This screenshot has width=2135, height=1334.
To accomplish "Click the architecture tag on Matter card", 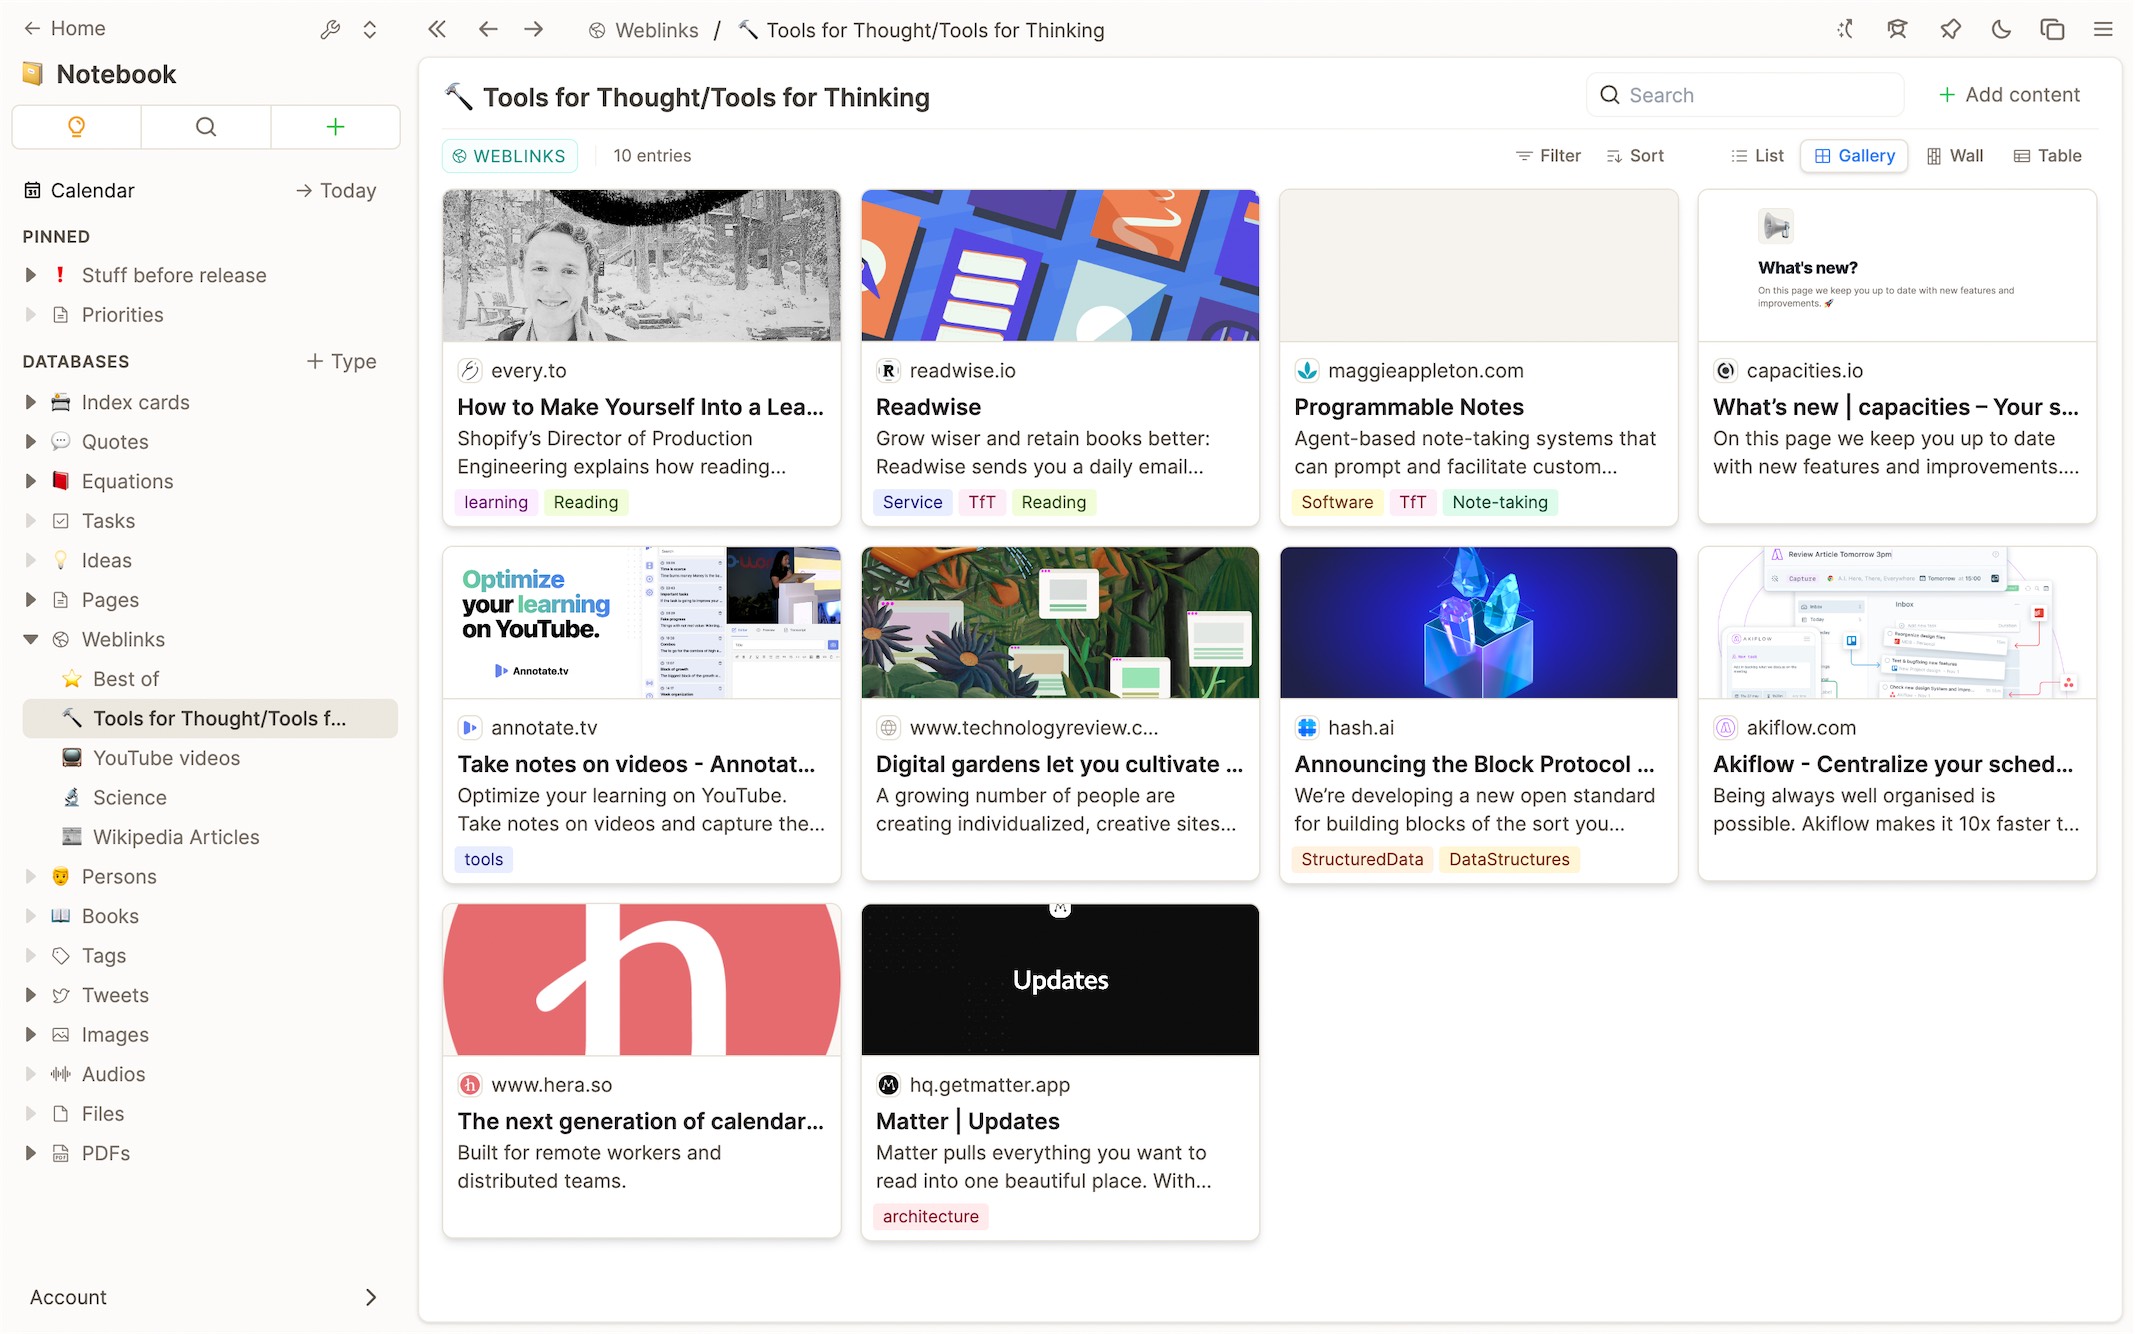I will pos(930,1216).
